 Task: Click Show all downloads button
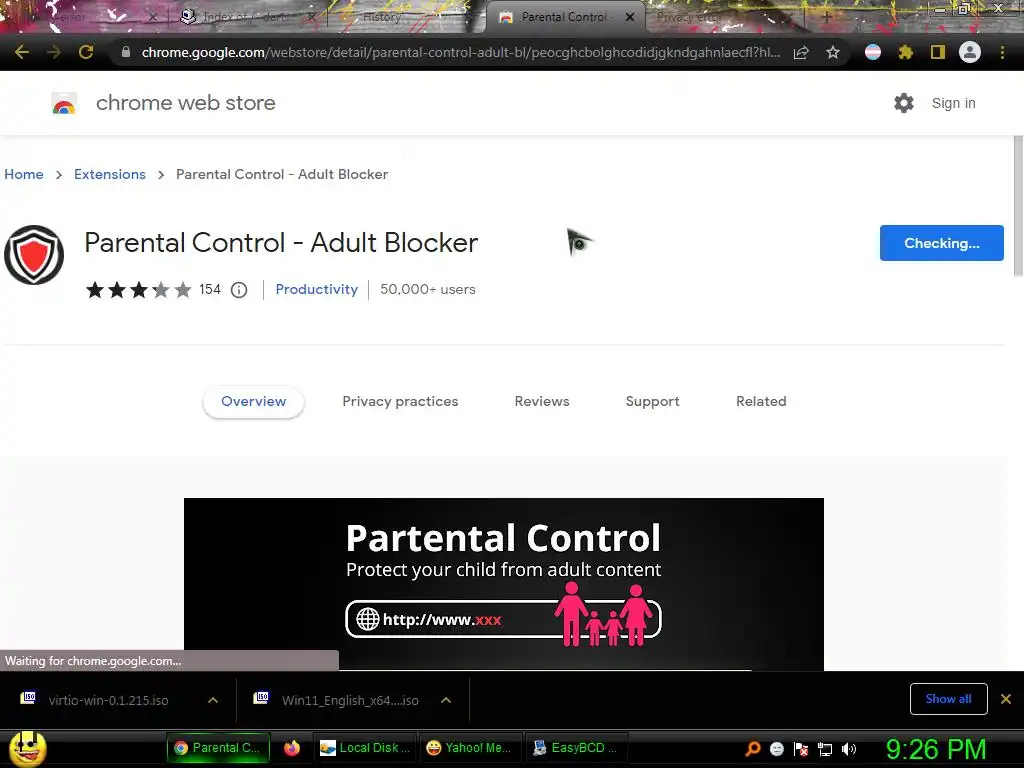click(x=948, y=699)
